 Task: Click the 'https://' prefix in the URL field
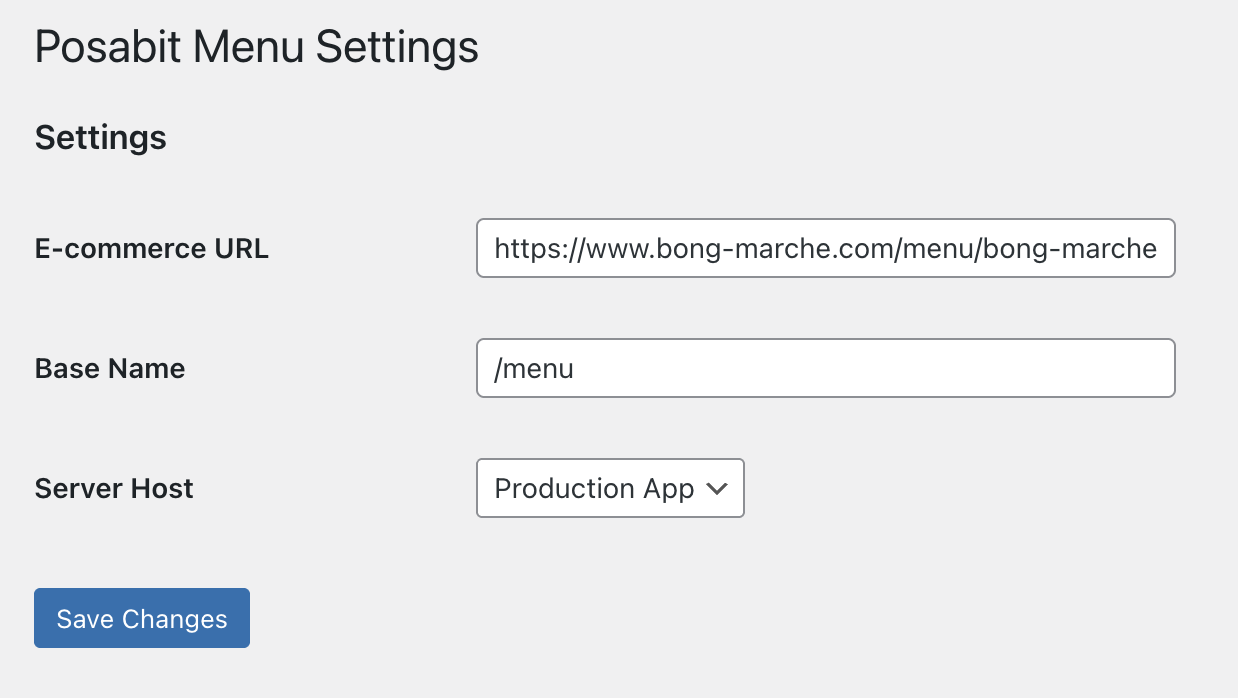[x=540, y=249]
